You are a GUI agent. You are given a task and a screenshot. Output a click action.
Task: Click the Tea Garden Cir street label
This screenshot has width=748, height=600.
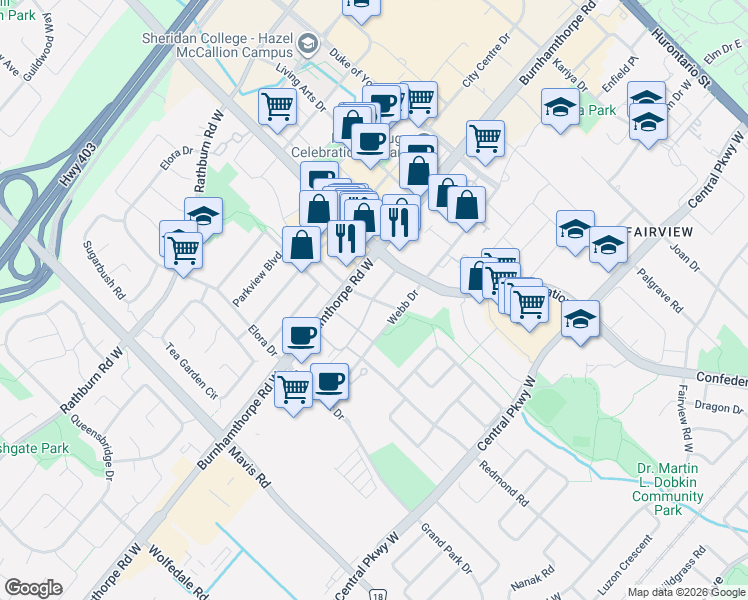191,371
